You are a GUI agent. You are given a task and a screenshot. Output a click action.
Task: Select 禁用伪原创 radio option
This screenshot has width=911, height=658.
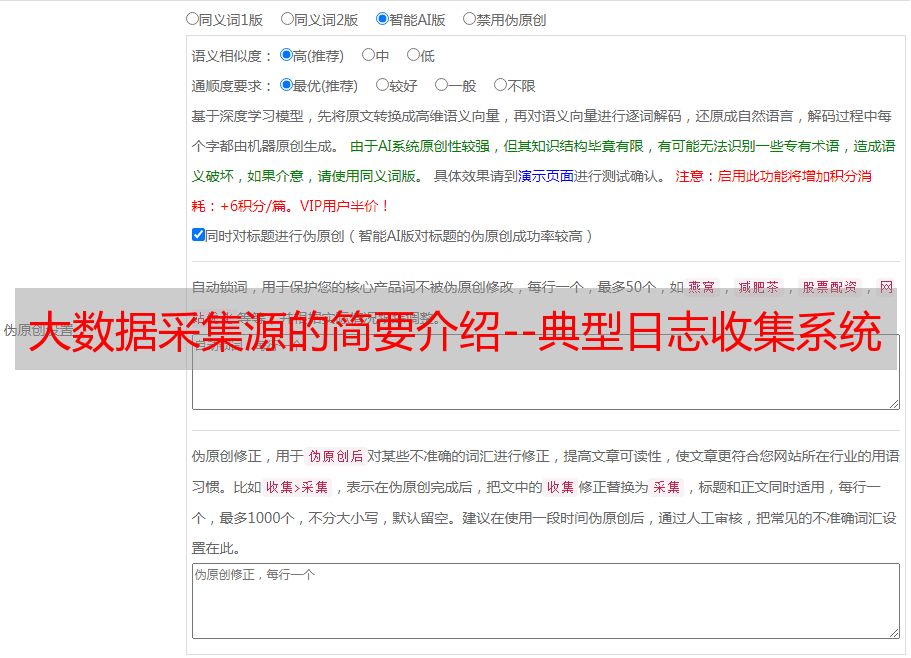pyautogui.click(x=469, y=19)
